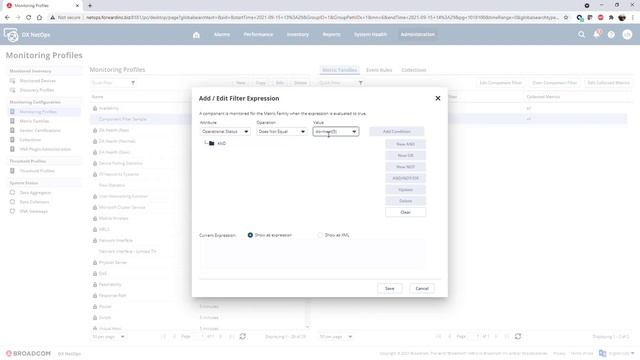
Task: Open the Attribute dropdown (Operational Status)
Action: pyautogui.click(x=225, y=131)
